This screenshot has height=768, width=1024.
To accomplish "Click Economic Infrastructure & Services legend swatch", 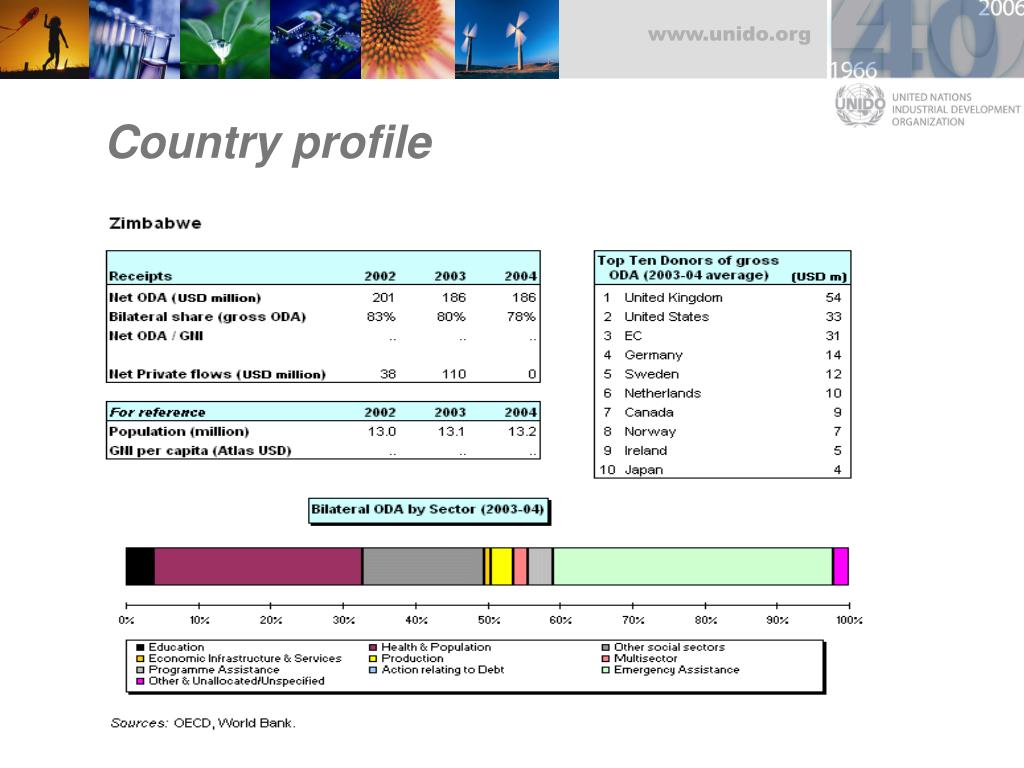I will pyautogui.click(x=140, y=658).
